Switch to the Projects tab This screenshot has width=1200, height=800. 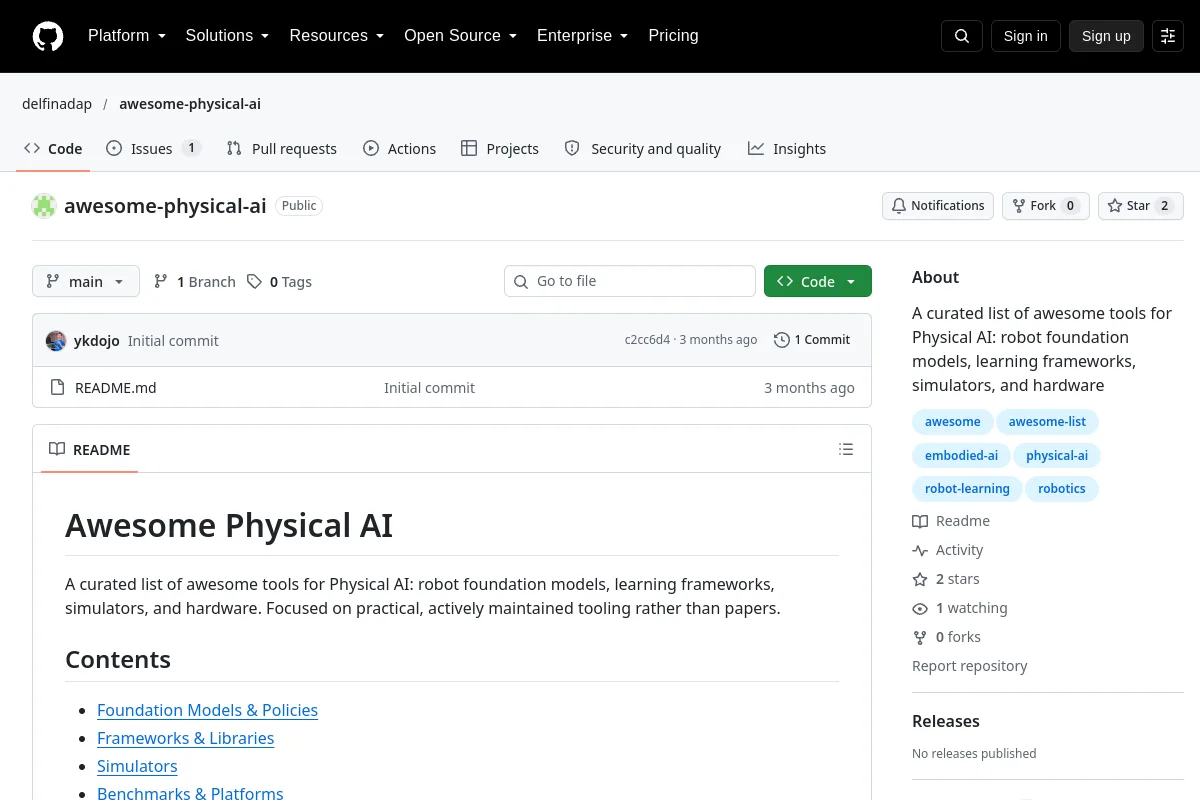pos(500,149)
